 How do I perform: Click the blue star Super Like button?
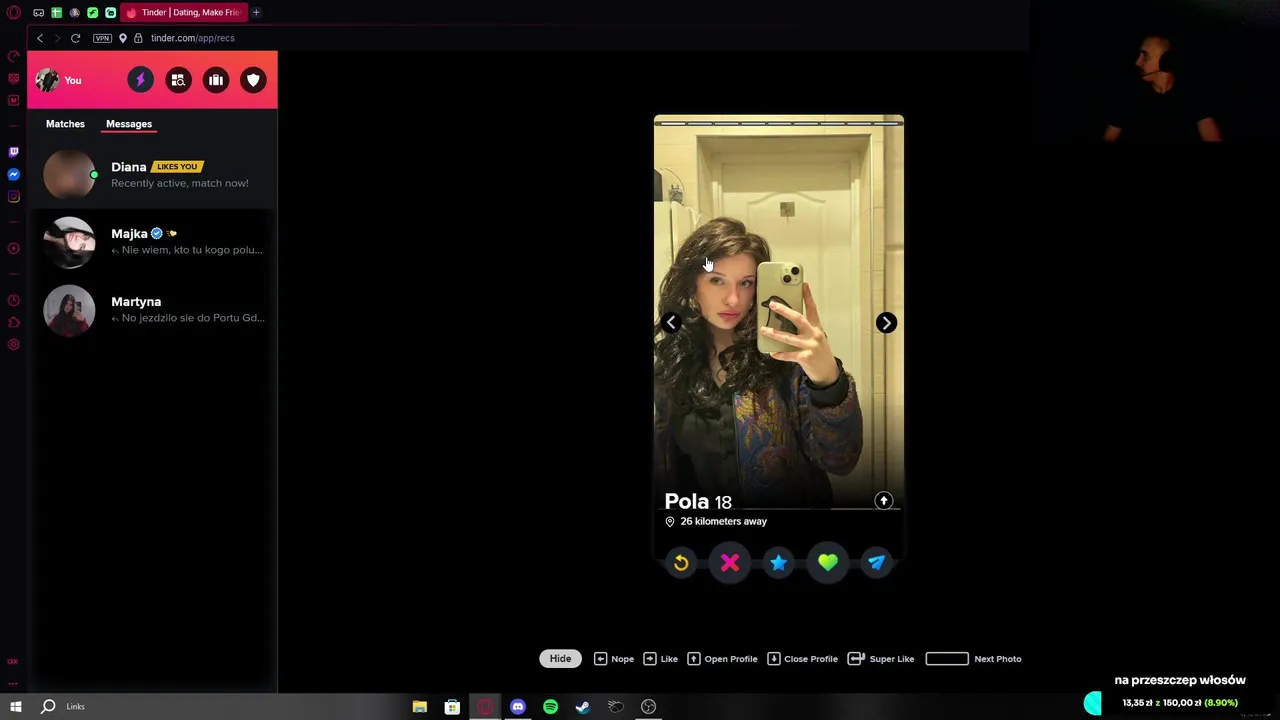[x=779, y=563]
